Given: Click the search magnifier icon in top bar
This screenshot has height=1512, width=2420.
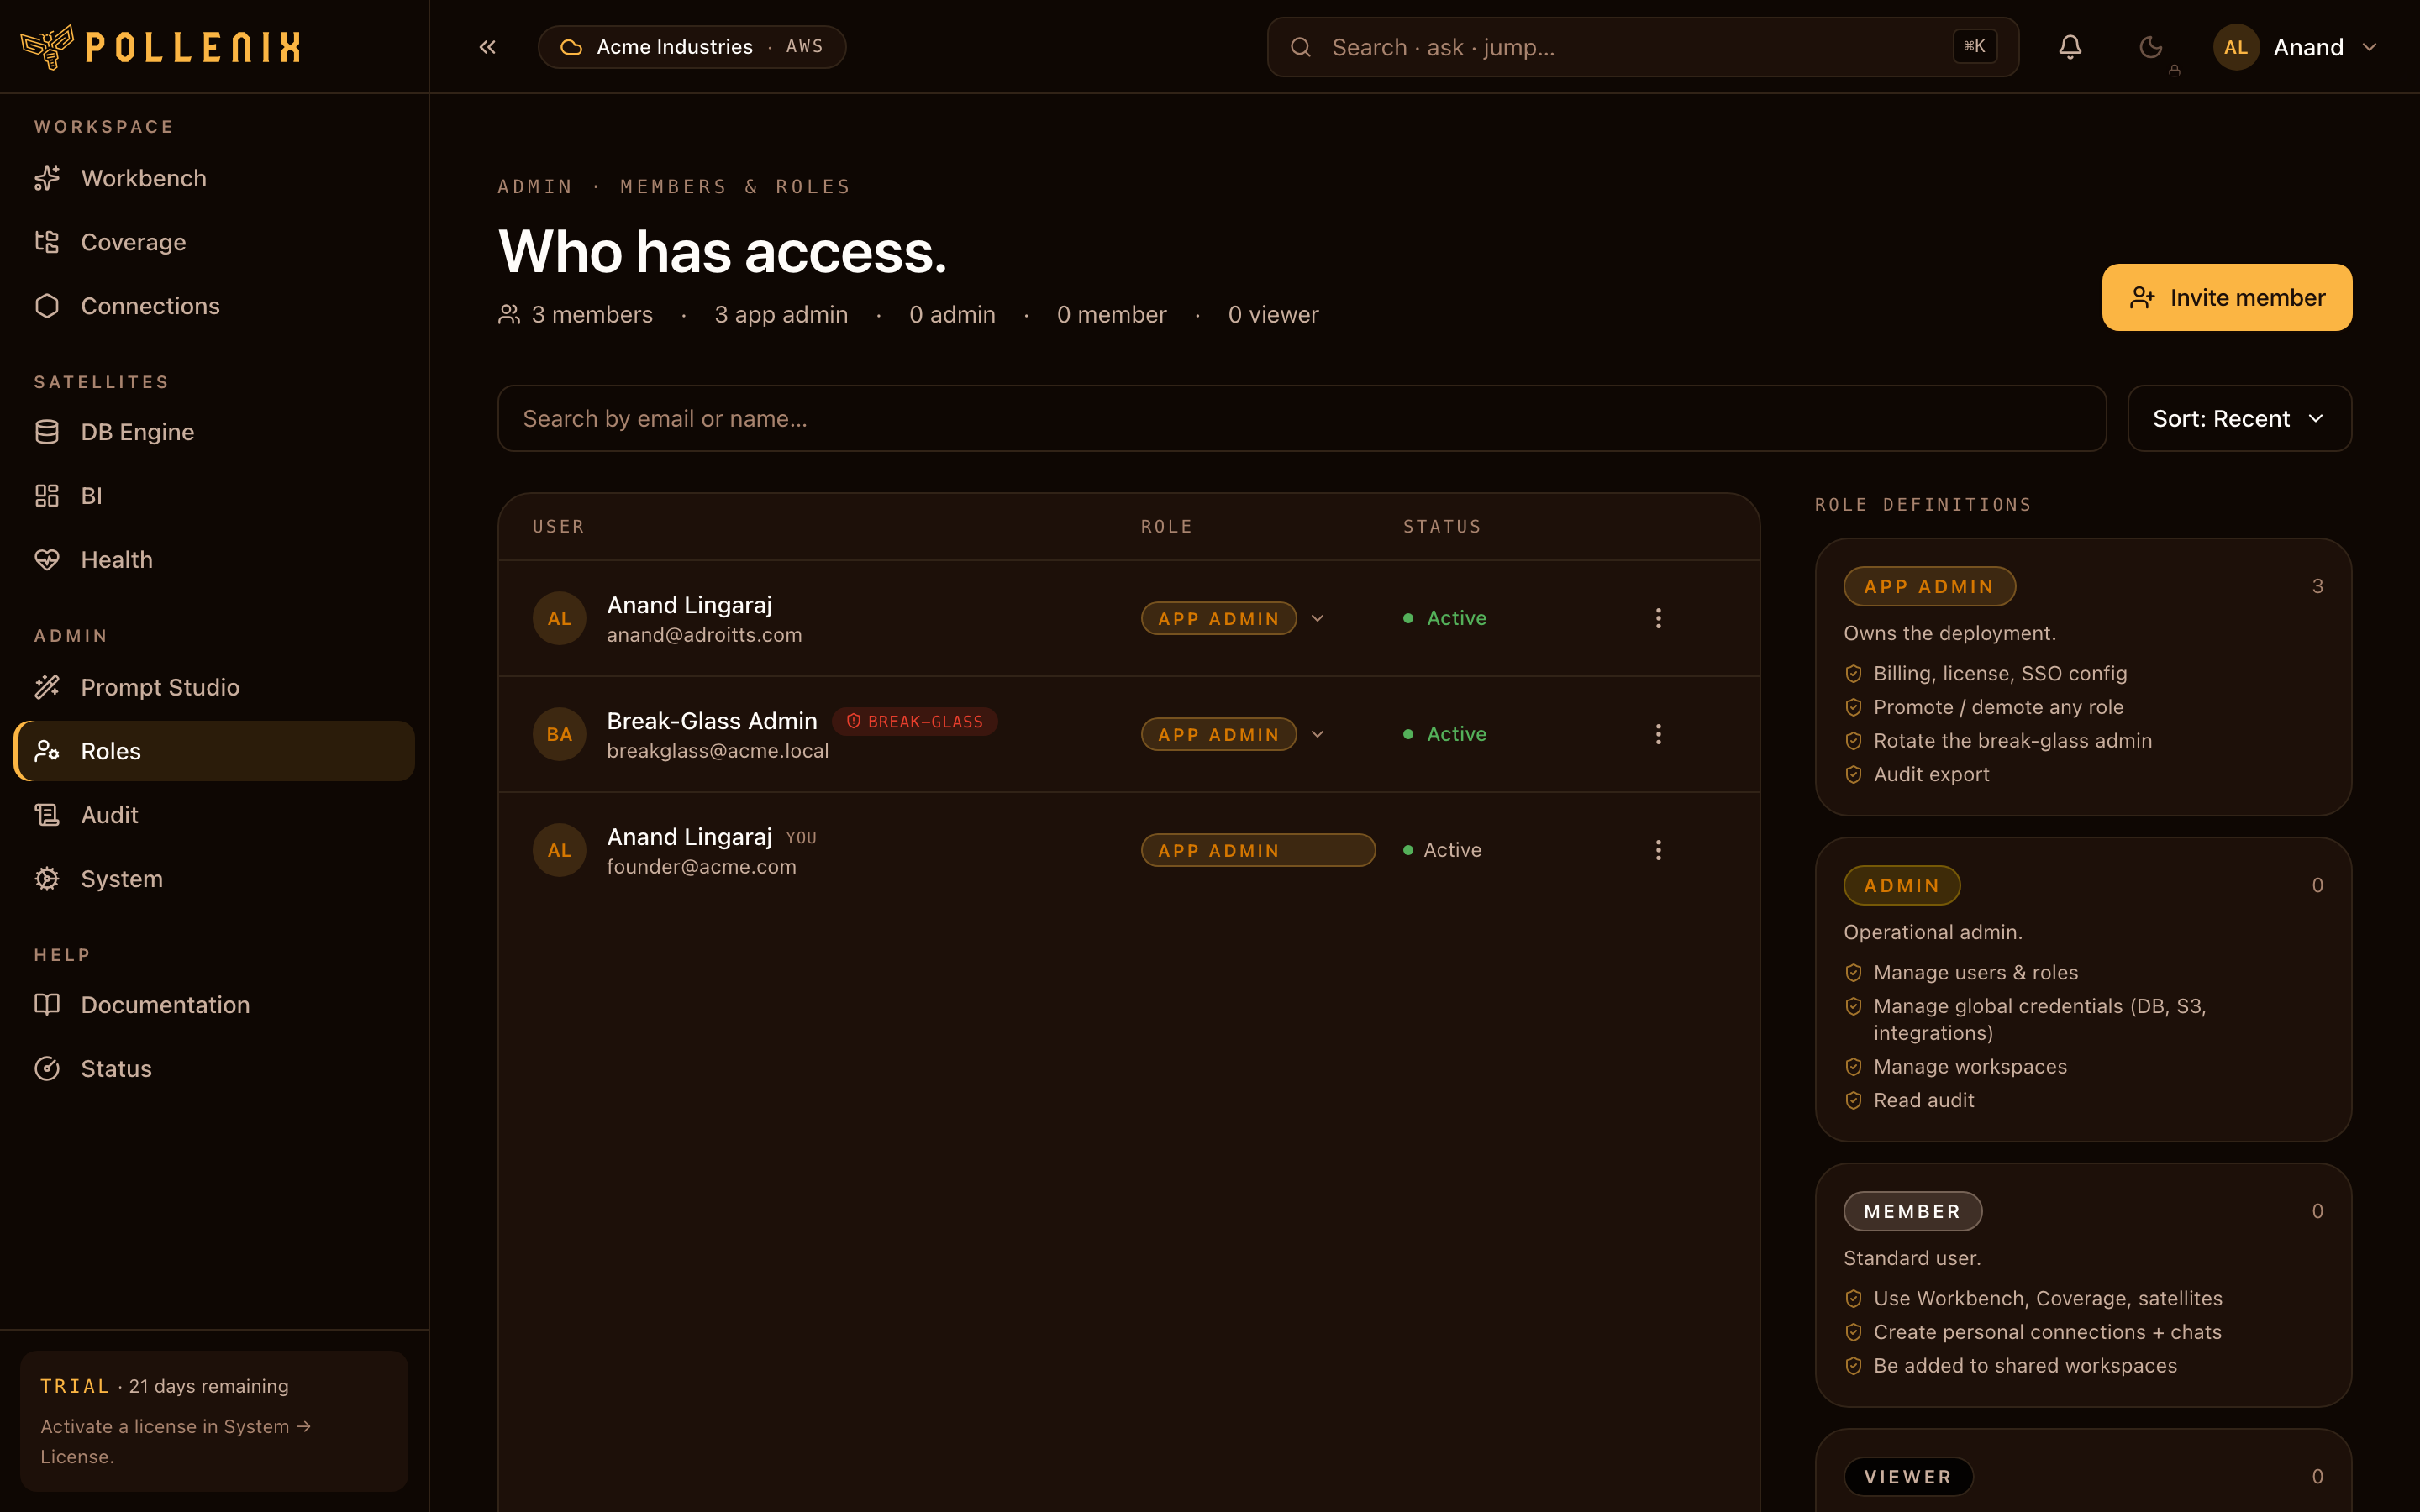Looking at the screenshot, I should (x=1300, y=47).
